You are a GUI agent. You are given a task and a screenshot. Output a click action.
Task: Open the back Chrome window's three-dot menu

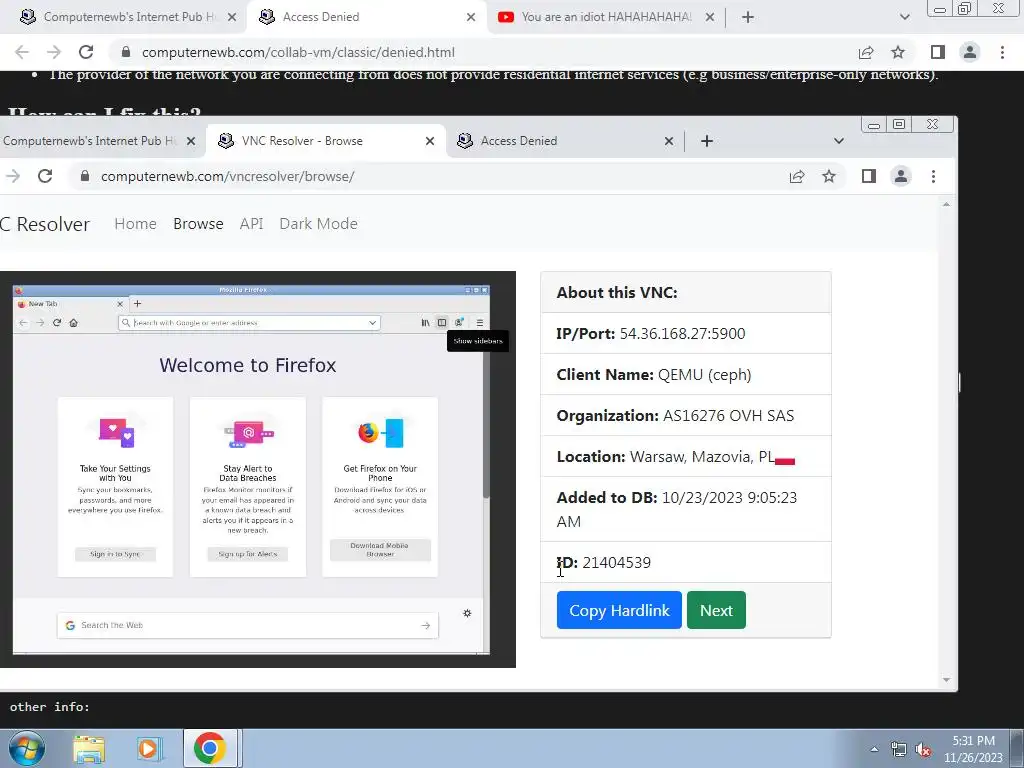coord(1002,52)
